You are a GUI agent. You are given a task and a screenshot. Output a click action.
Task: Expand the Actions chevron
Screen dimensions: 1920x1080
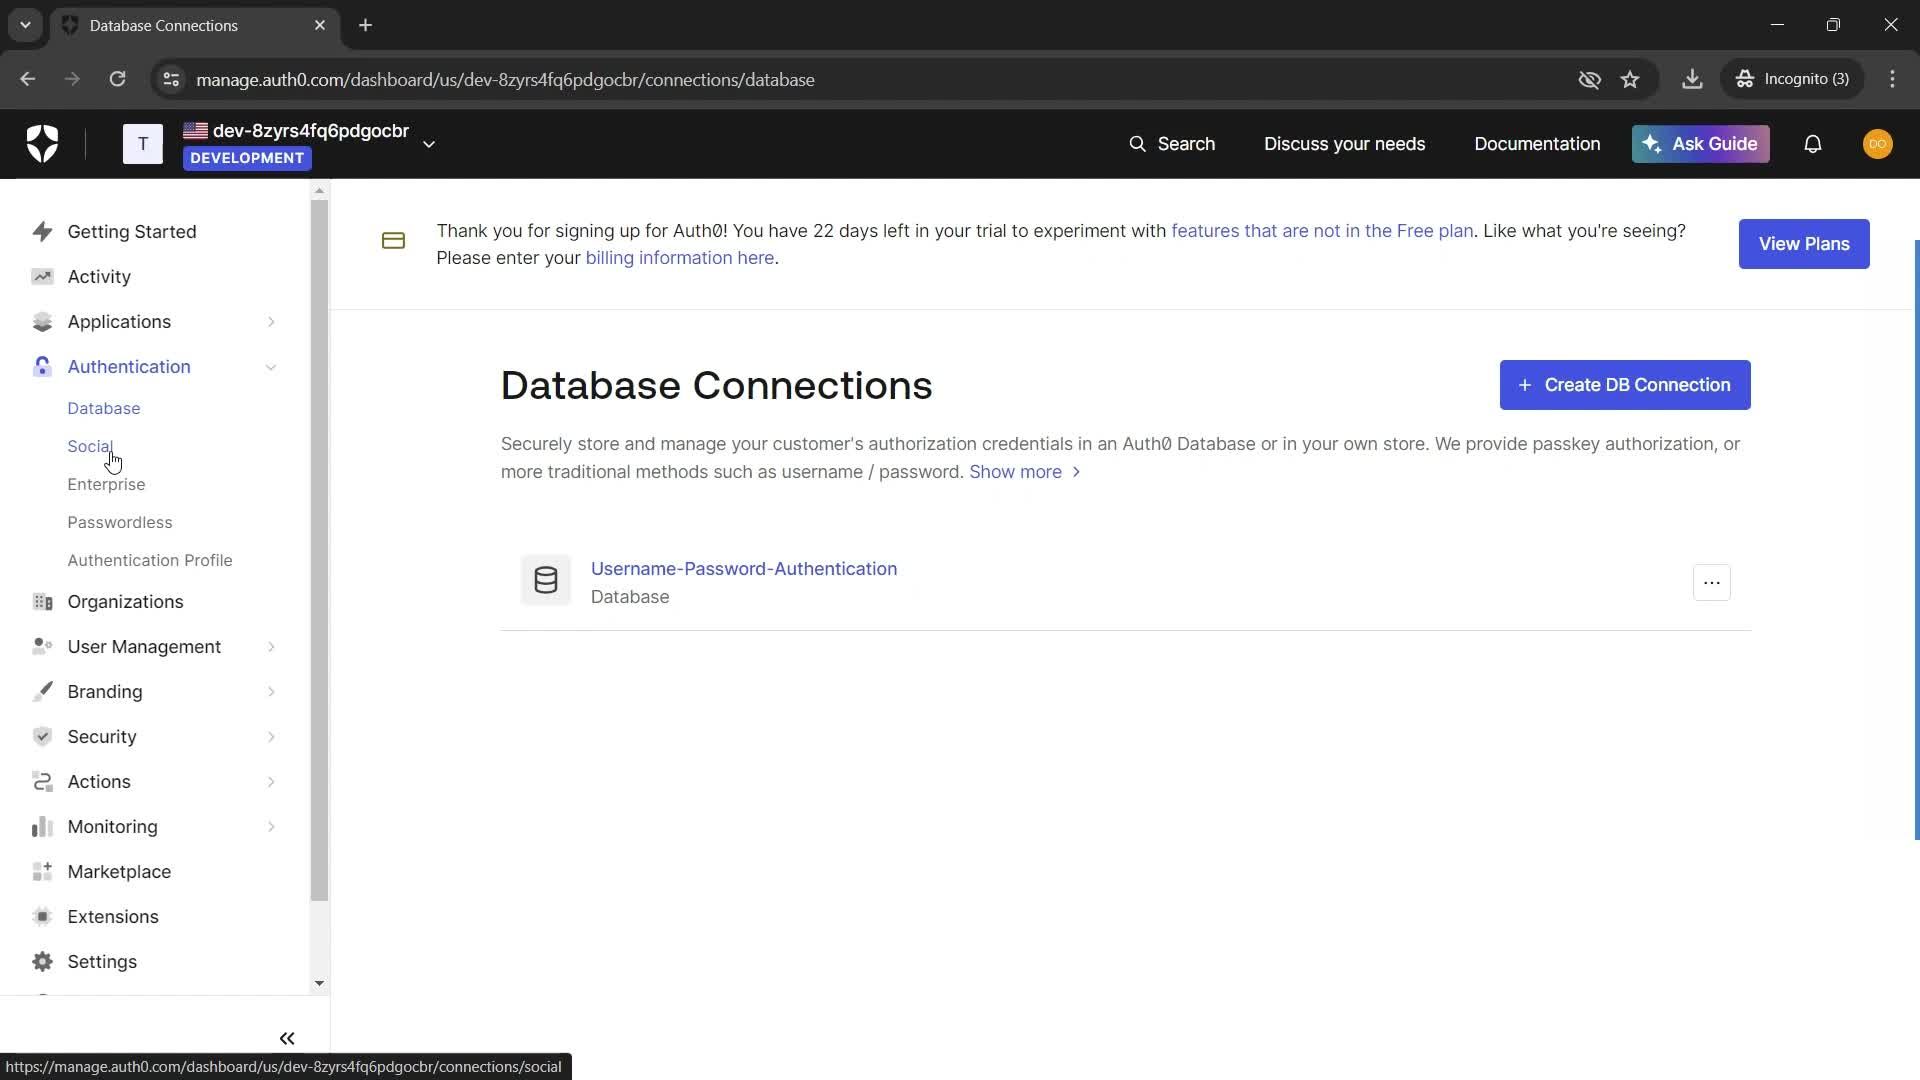coord(271,782)
